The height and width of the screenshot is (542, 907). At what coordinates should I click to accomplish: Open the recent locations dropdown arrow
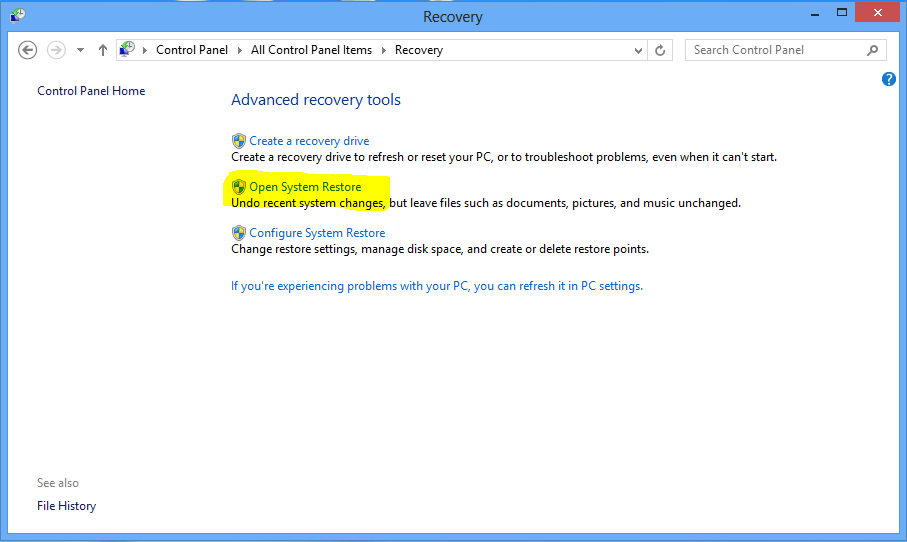(x=80, y=50)
